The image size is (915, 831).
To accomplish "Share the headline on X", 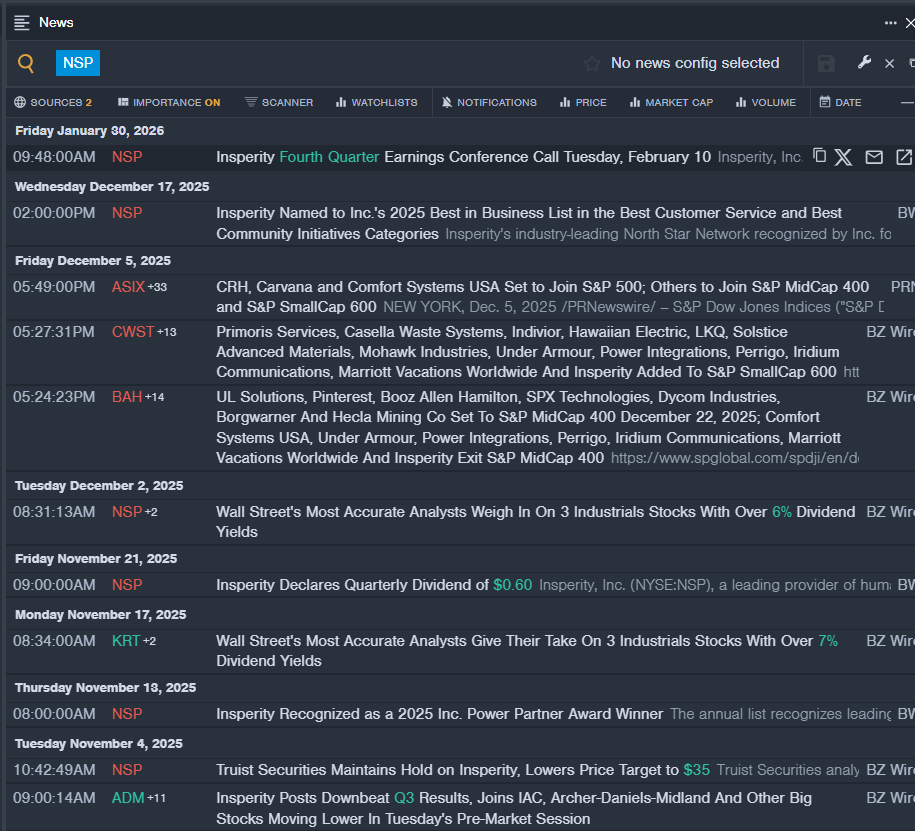I will tap(844, 157).
